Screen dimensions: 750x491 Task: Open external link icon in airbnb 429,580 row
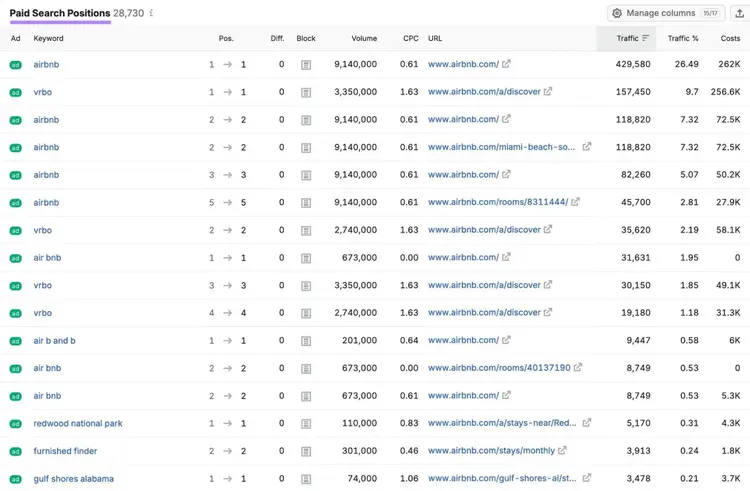point(506,64)
